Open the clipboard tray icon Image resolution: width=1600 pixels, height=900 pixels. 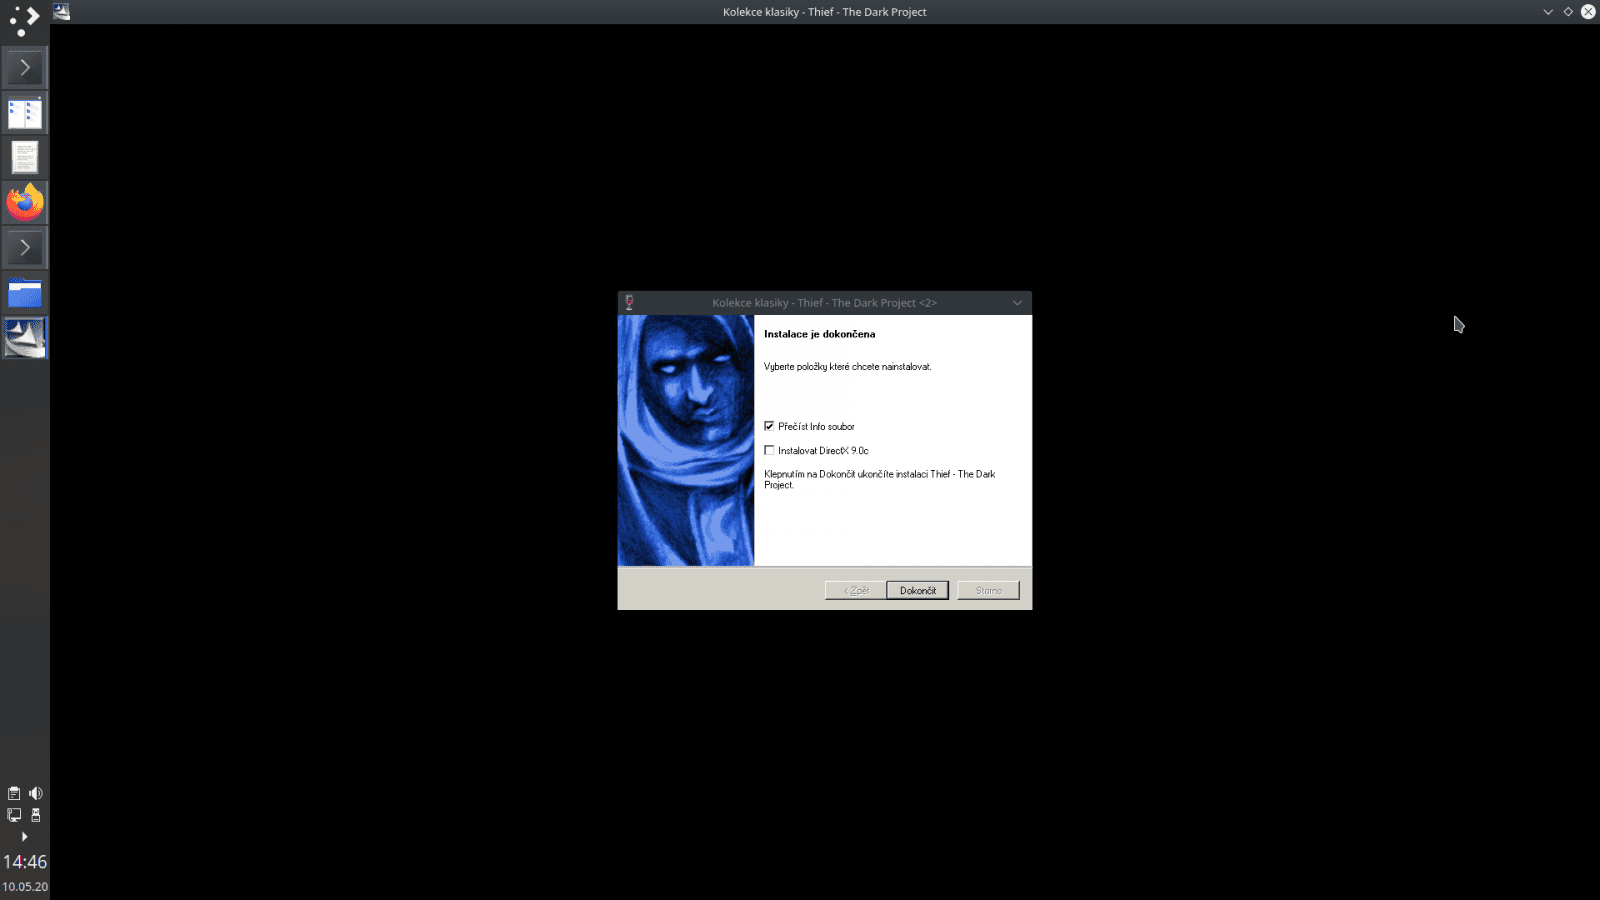point(13,793)
